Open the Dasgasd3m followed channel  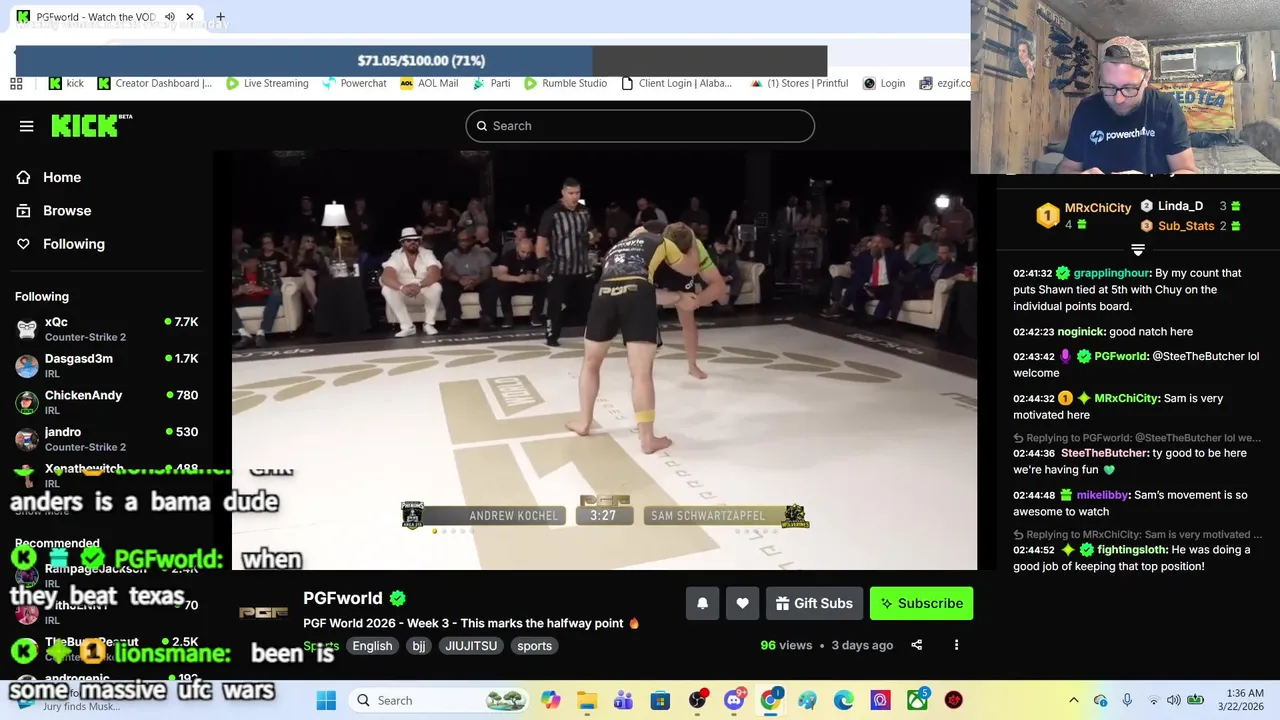(x=106, y=365)
